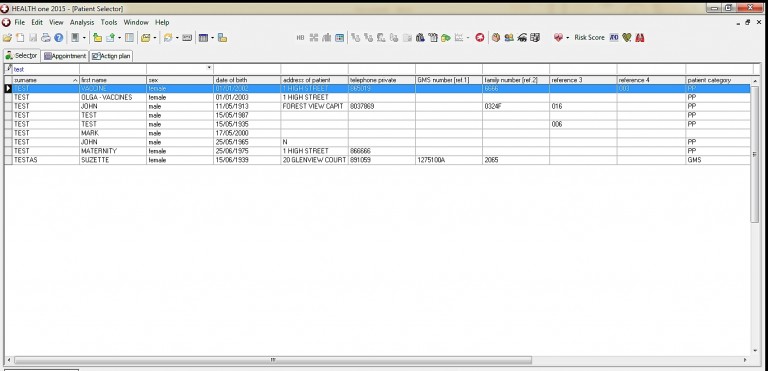Open dropdown arrow beside table grid icon
This screenshot has height=371, width=768.
[212, 38]
